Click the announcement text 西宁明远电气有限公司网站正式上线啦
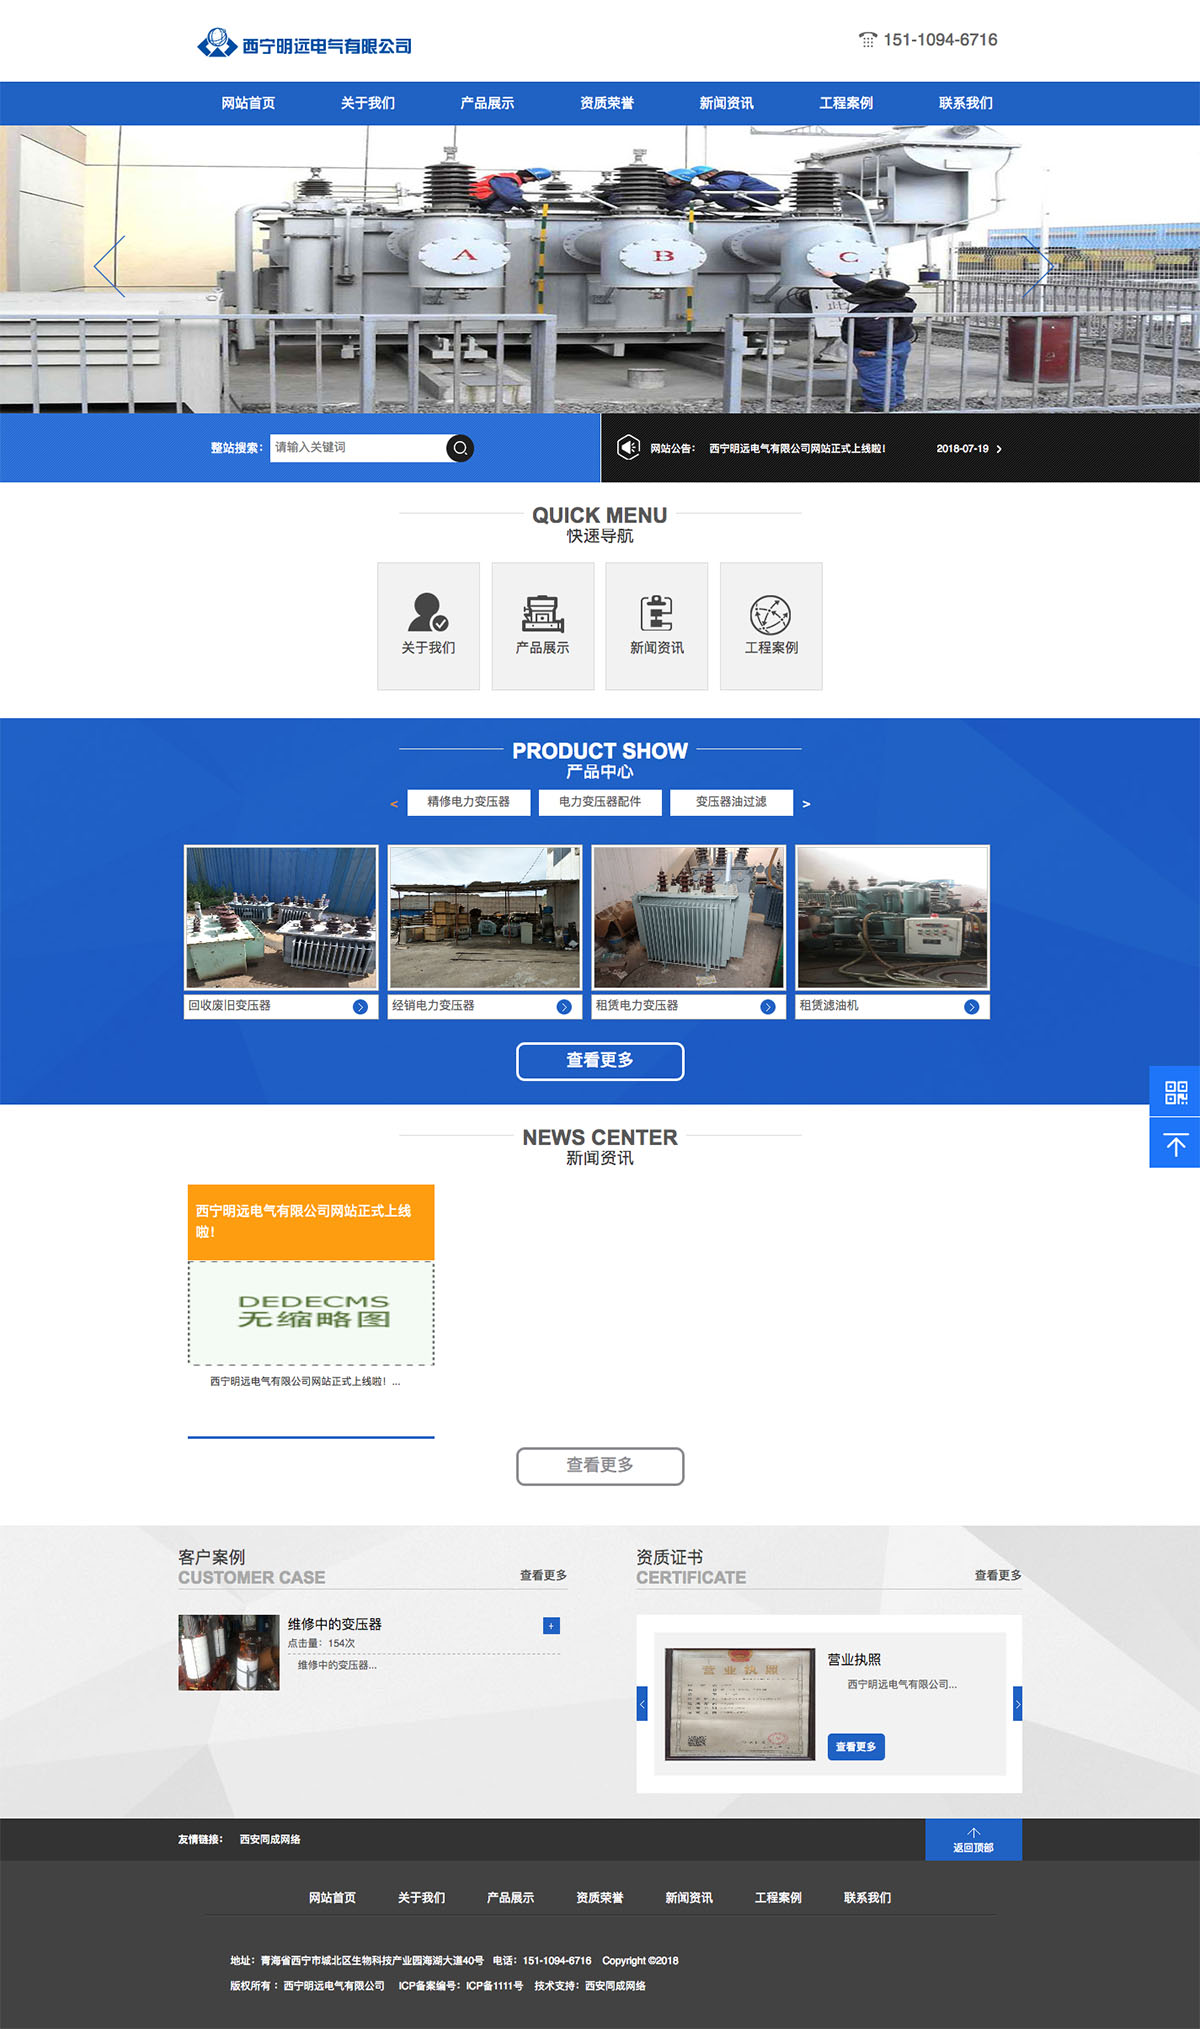 tap(797, 449)
